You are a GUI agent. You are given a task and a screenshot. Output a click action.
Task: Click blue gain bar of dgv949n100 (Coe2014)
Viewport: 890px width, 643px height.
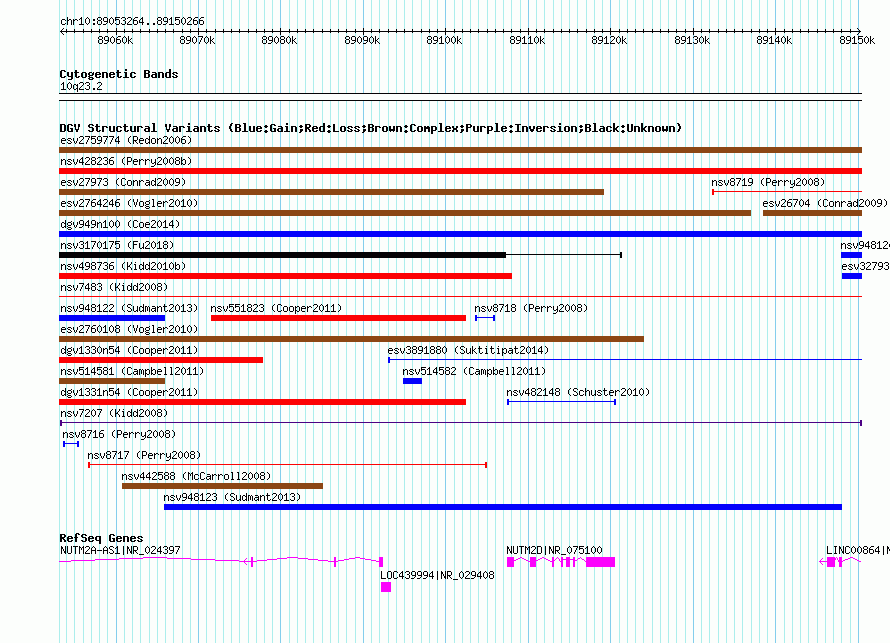460,234
